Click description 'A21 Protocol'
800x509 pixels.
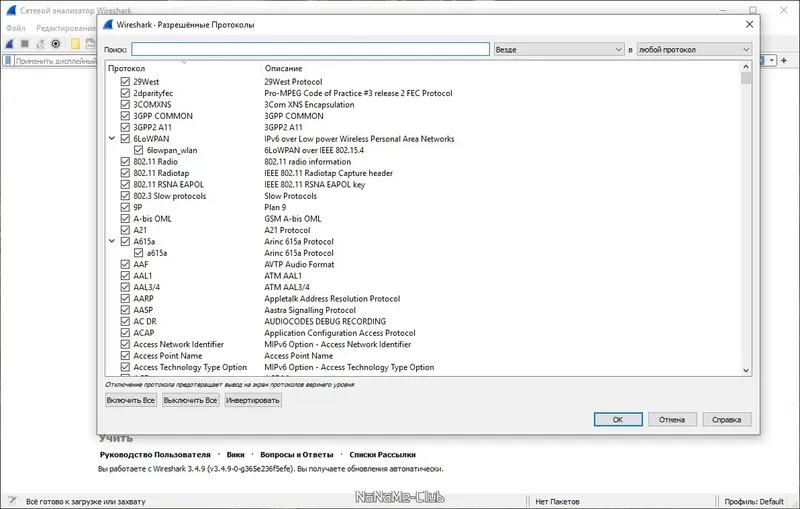[287, 230]
